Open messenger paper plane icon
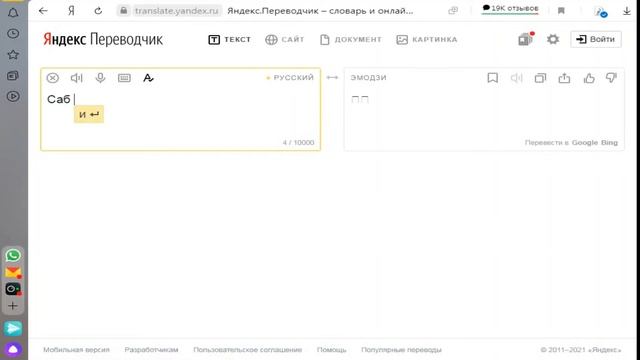Image resolution: width=640 pixels, height=360 pixels. click(x=13, y=328)
